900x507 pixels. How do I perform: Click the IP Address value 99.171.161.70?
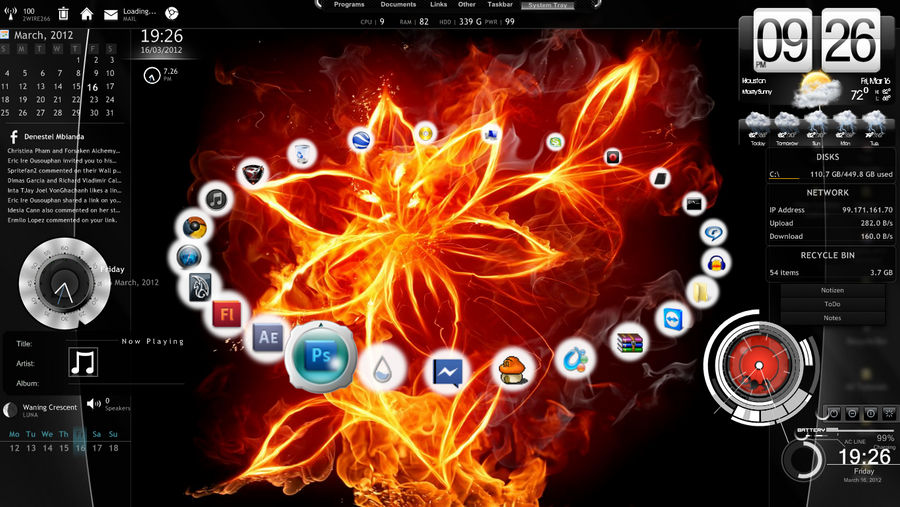tap(867, 210)
